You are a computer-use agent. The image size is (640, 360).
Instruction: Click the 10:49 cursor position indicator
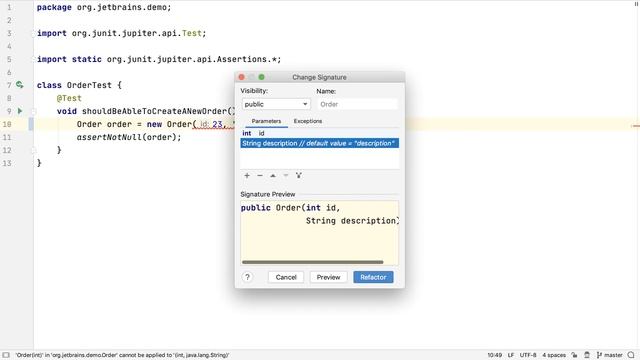[494, 355]
